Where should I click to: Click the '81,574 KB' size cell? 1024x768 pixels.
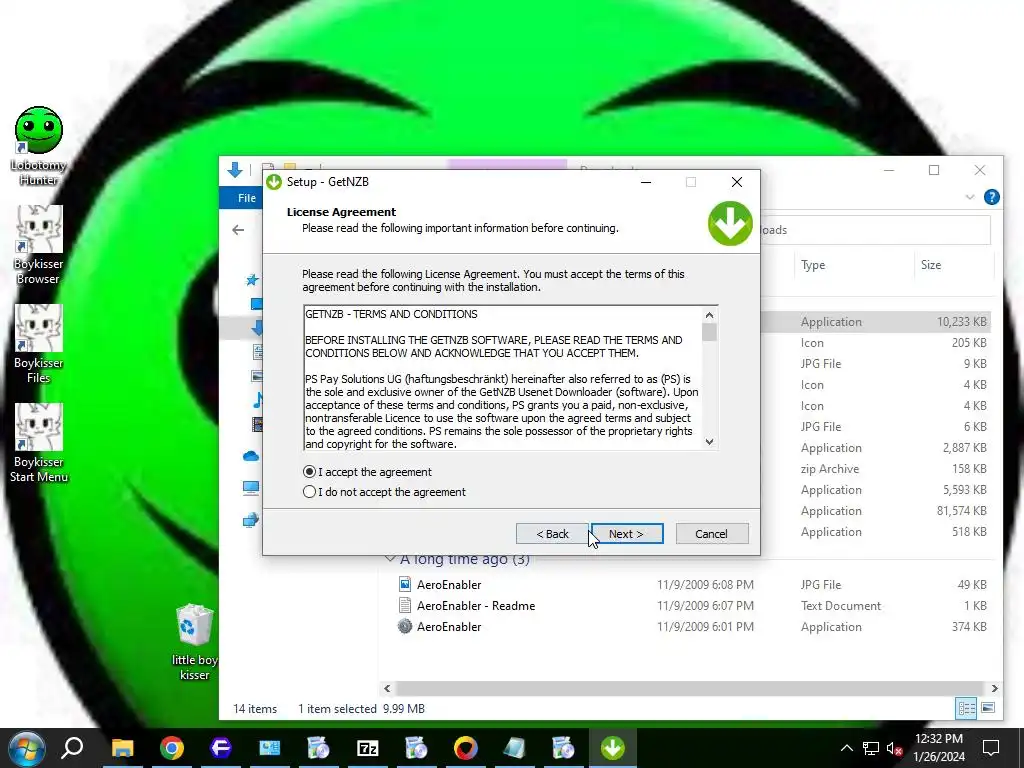pos(962,511)
